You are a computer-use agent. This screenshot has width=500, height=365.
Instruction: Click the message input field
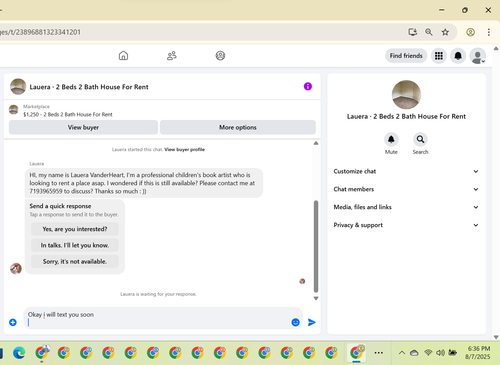coord(163,318)
